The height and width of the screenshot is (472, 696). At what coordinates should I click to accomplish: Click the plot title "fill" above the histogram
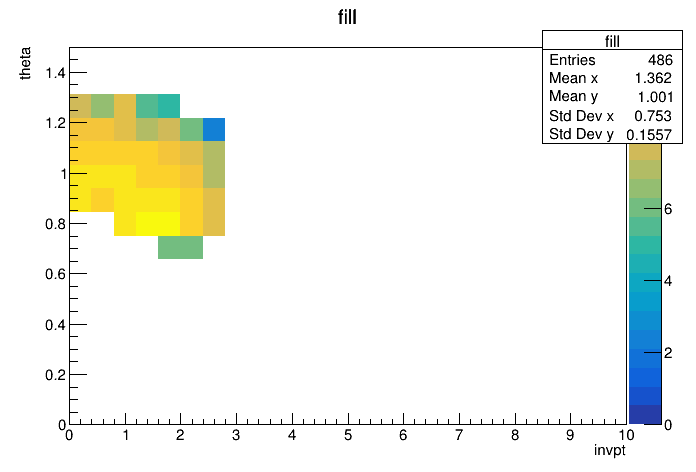point(347,18)
